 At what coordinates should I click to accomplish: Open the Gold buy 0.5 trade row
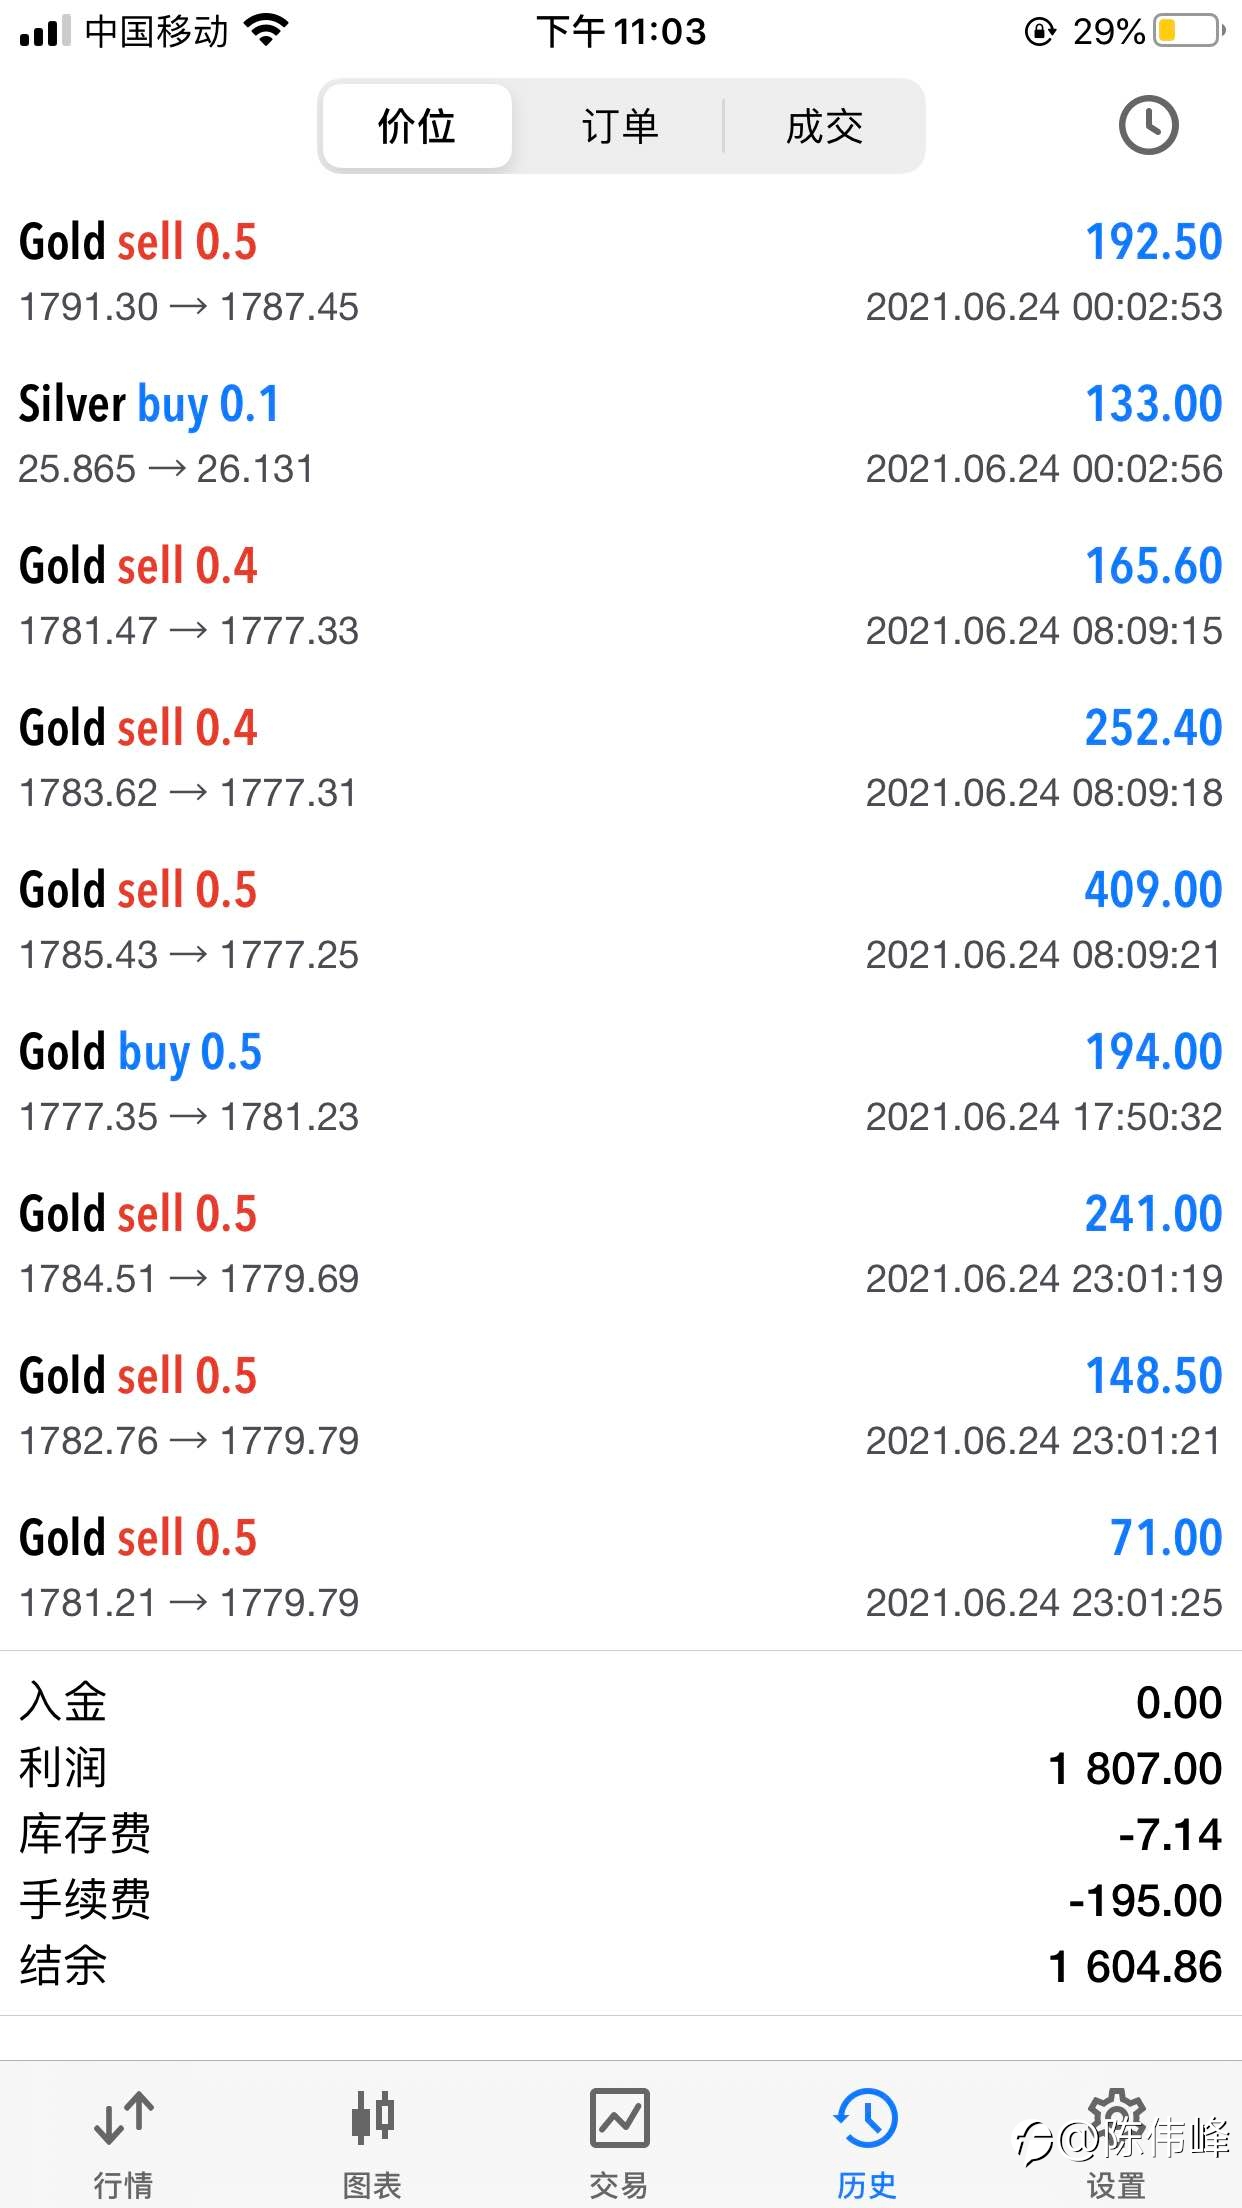pos(621,1083)
